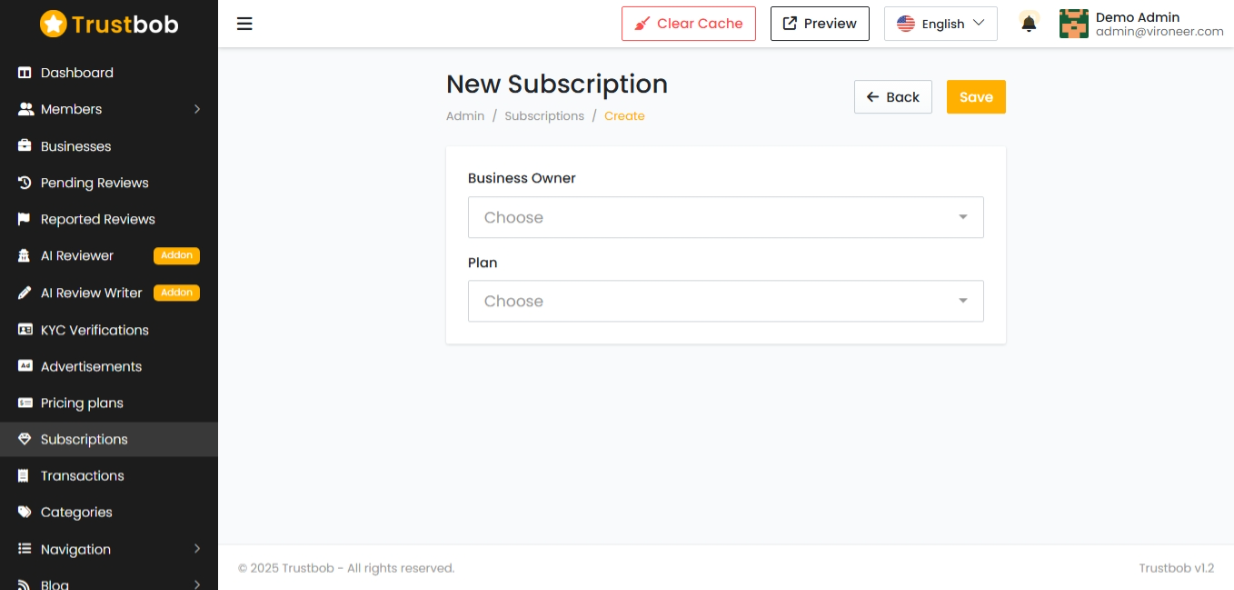Select the Pending Reviews history icon

tap(25, 183)
